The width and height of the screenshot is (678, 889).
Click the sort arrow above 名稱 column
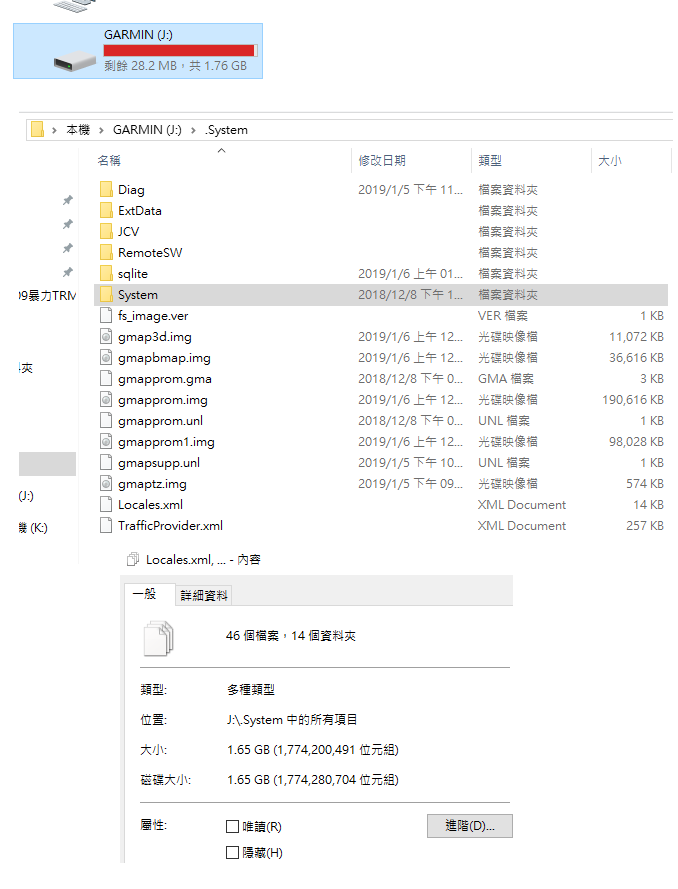tap(222, 150)
